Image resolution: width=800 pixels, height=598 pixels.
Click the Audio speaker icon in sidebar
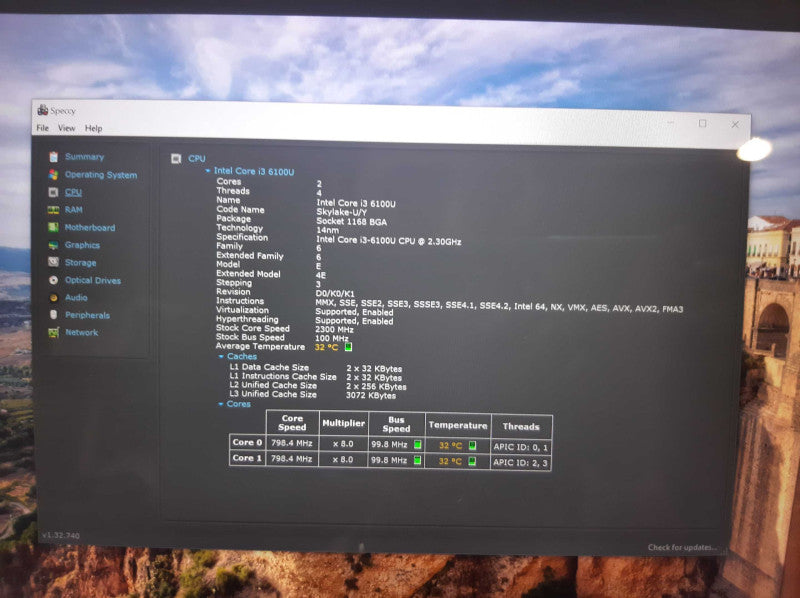pos(53,297)
